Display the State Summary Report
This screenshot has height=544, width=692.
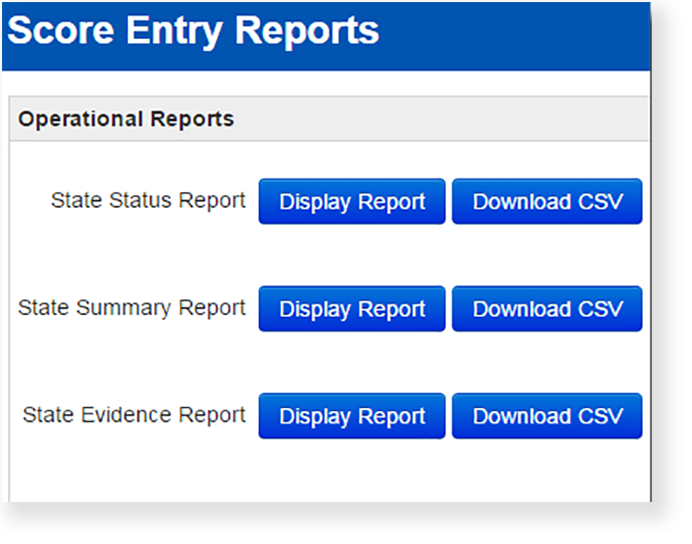(x=352, y=309)
